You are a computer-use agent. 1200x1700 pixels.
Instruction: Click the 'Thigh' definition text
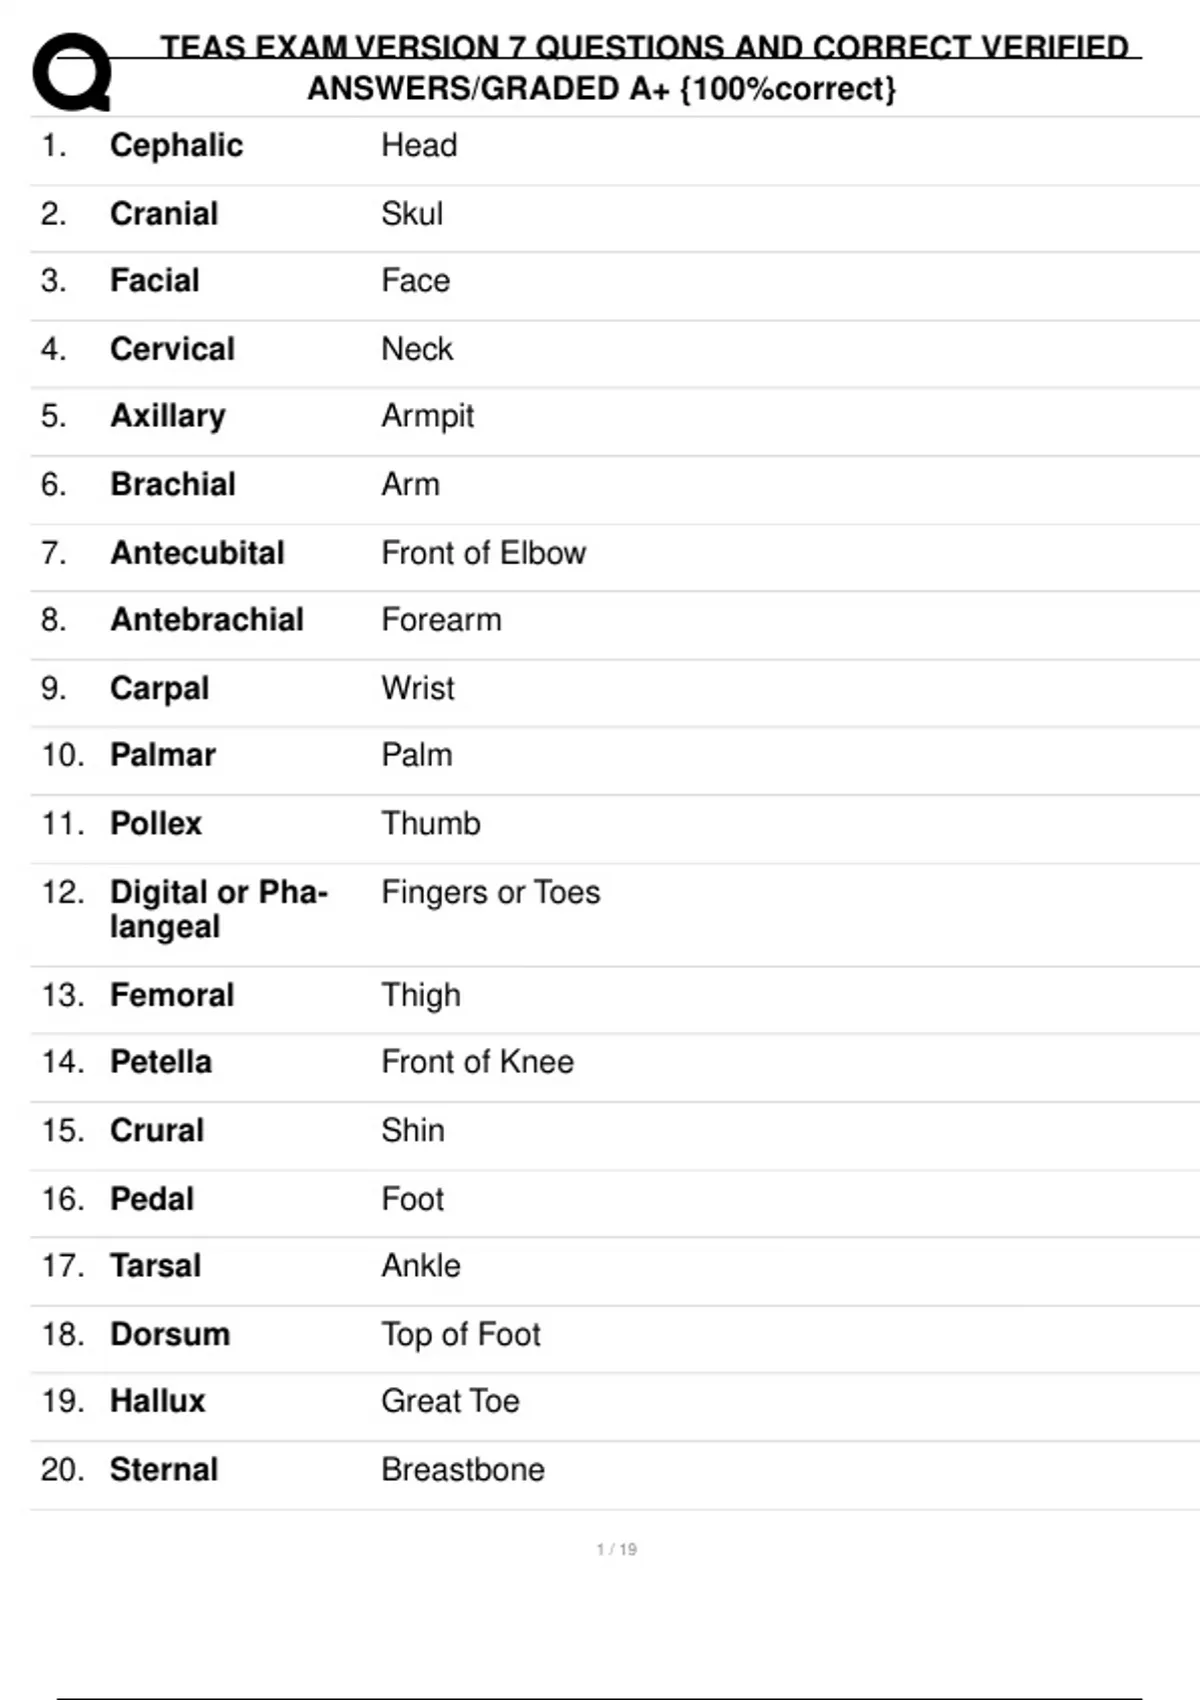pyautogui.click(x=420, y=996)
